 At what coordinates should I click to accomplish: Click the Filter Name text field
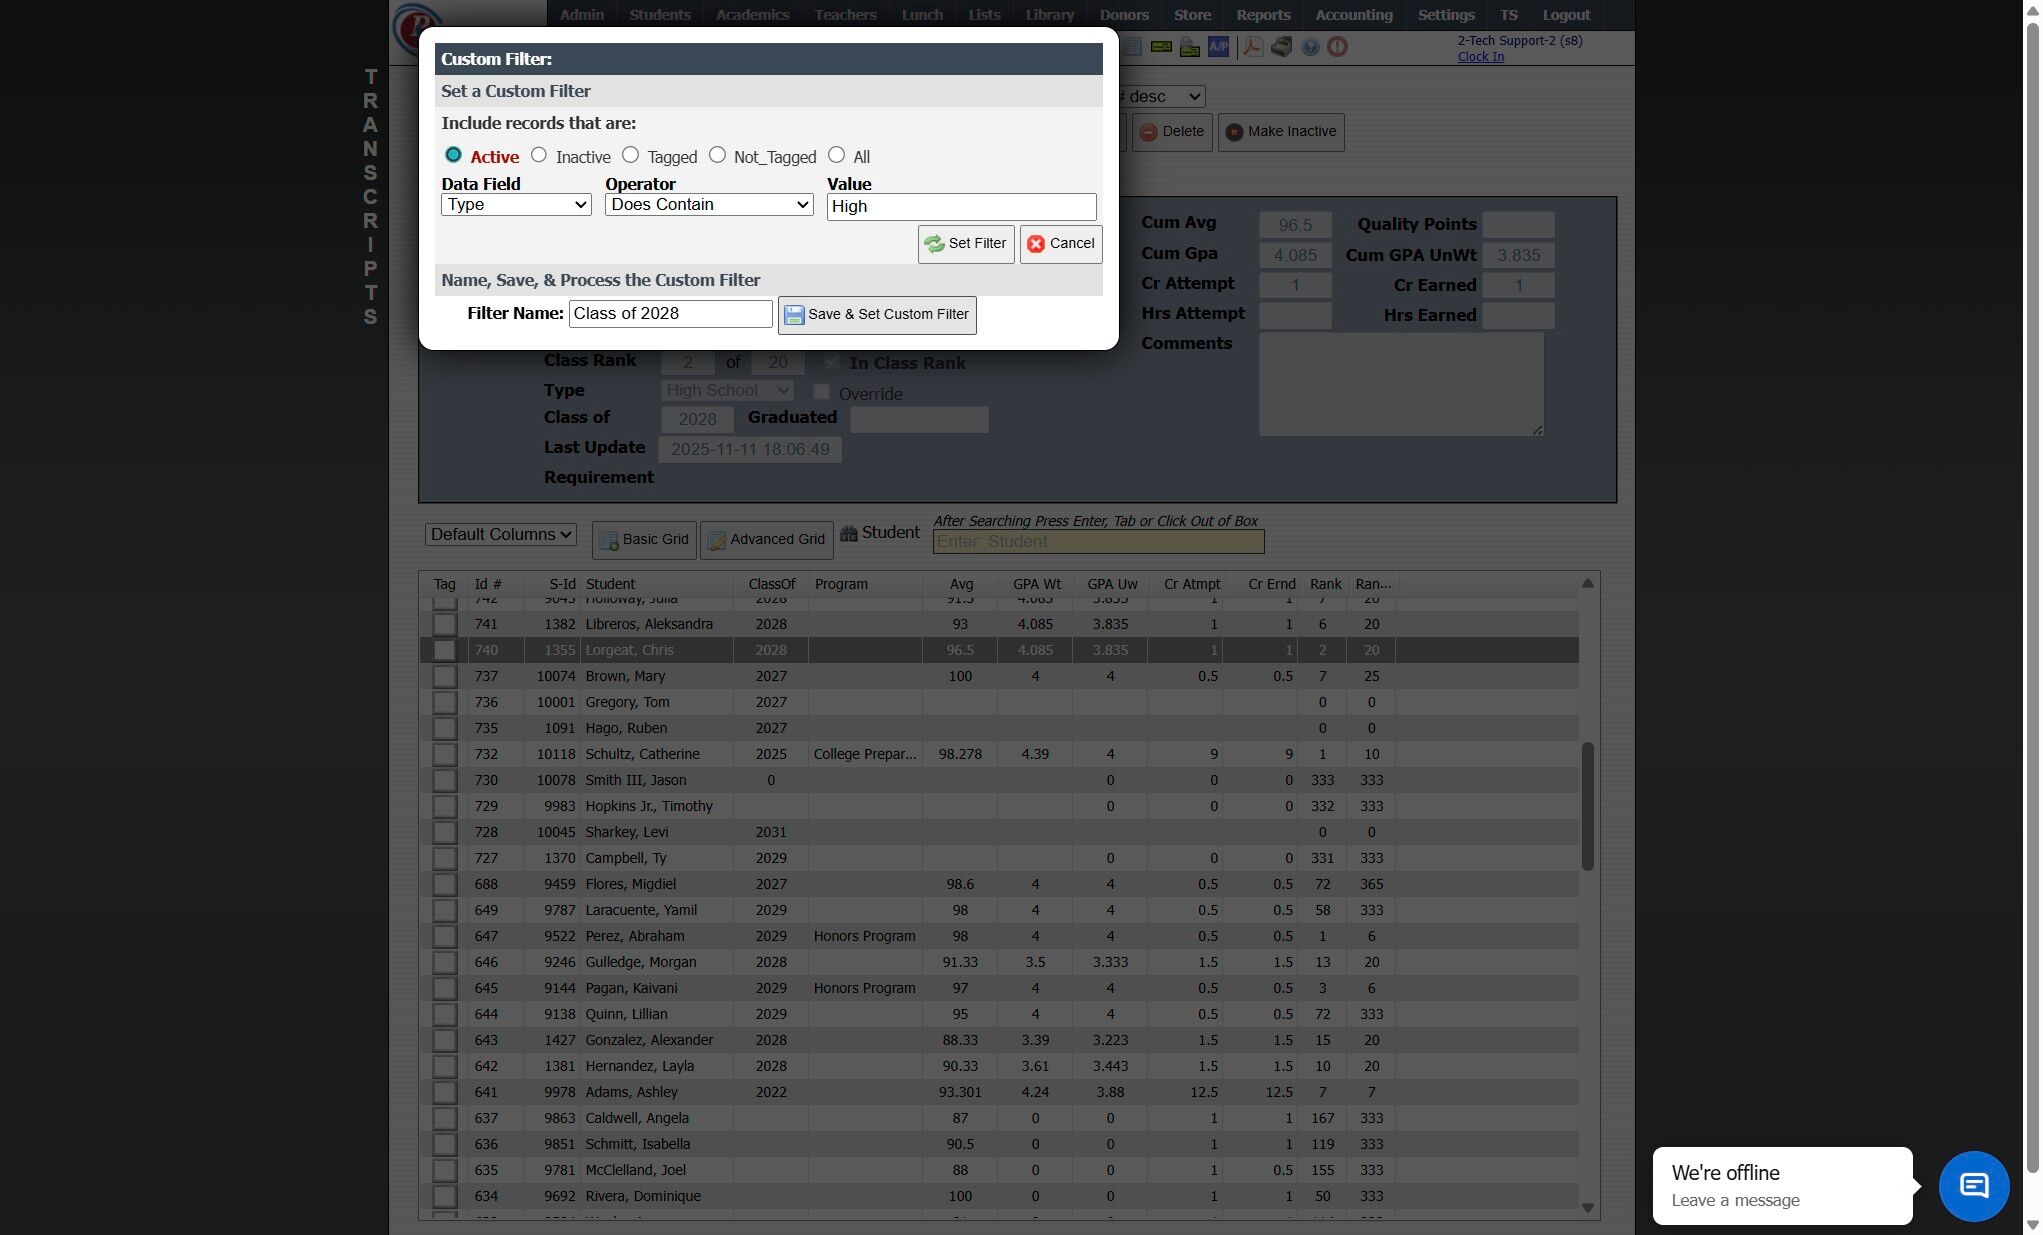[670, 314]
